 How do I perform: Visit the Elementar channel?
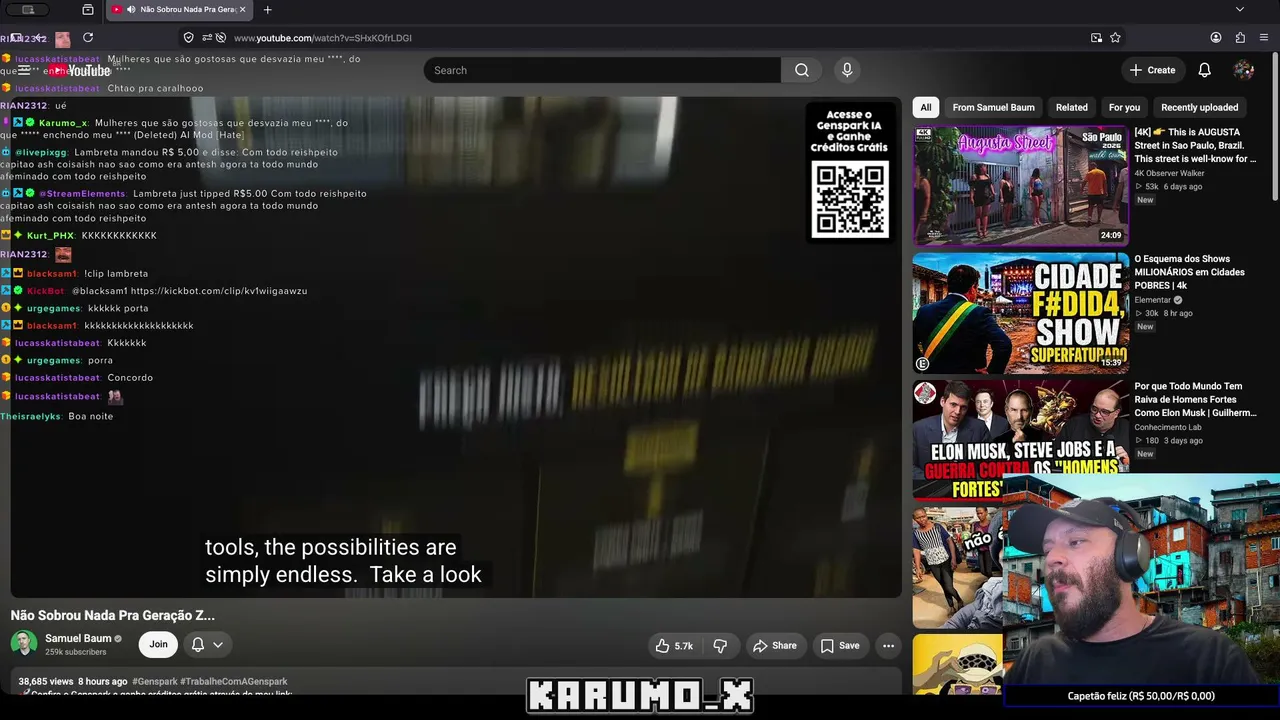tap(1152, 300)
